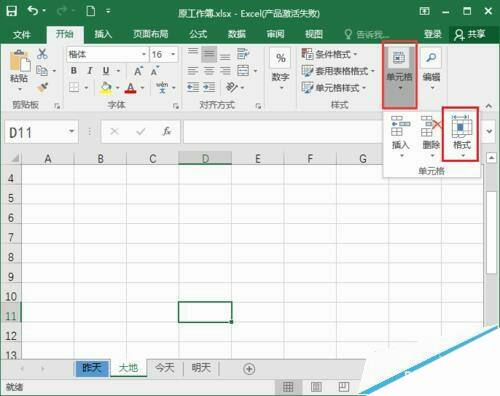Select the 昨天 sheet tab

click(x=92, y=368)
